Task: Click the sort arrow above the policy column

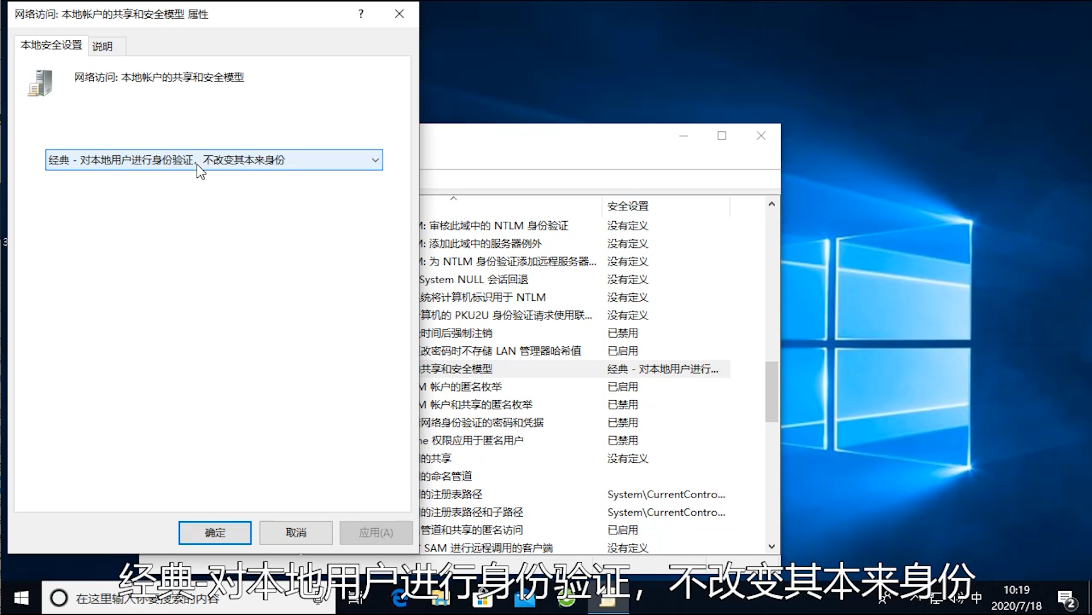Action: tap(453, 199)
